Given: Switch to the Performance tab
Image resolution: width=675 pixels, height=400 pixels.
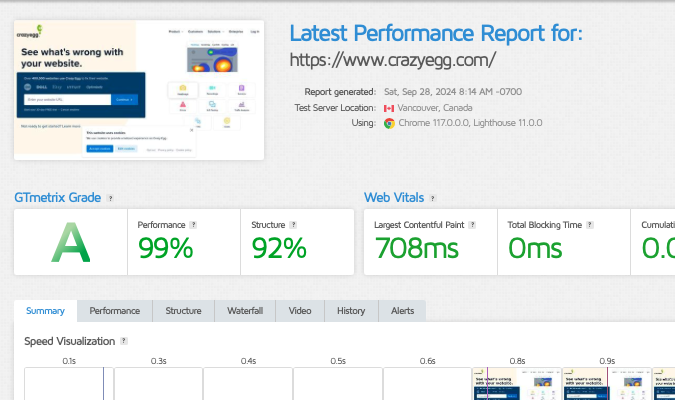Looking at the screenshot, I should coord(115,311).
